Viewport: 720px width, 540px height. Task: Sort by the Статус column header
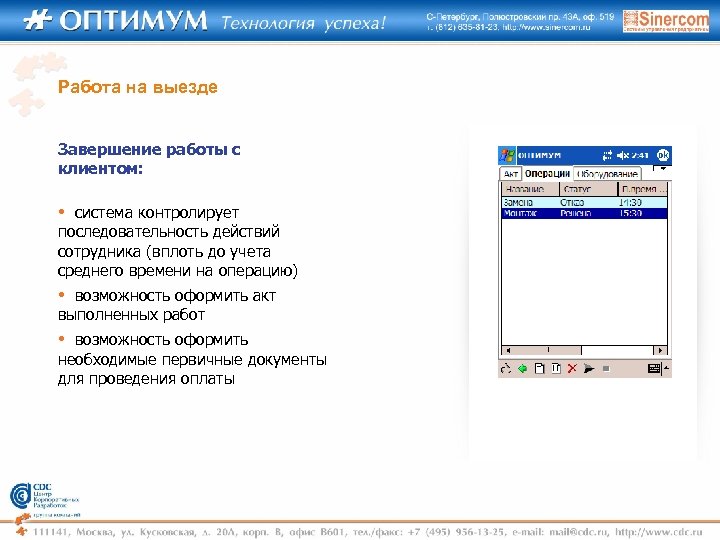tap(589, 189)
